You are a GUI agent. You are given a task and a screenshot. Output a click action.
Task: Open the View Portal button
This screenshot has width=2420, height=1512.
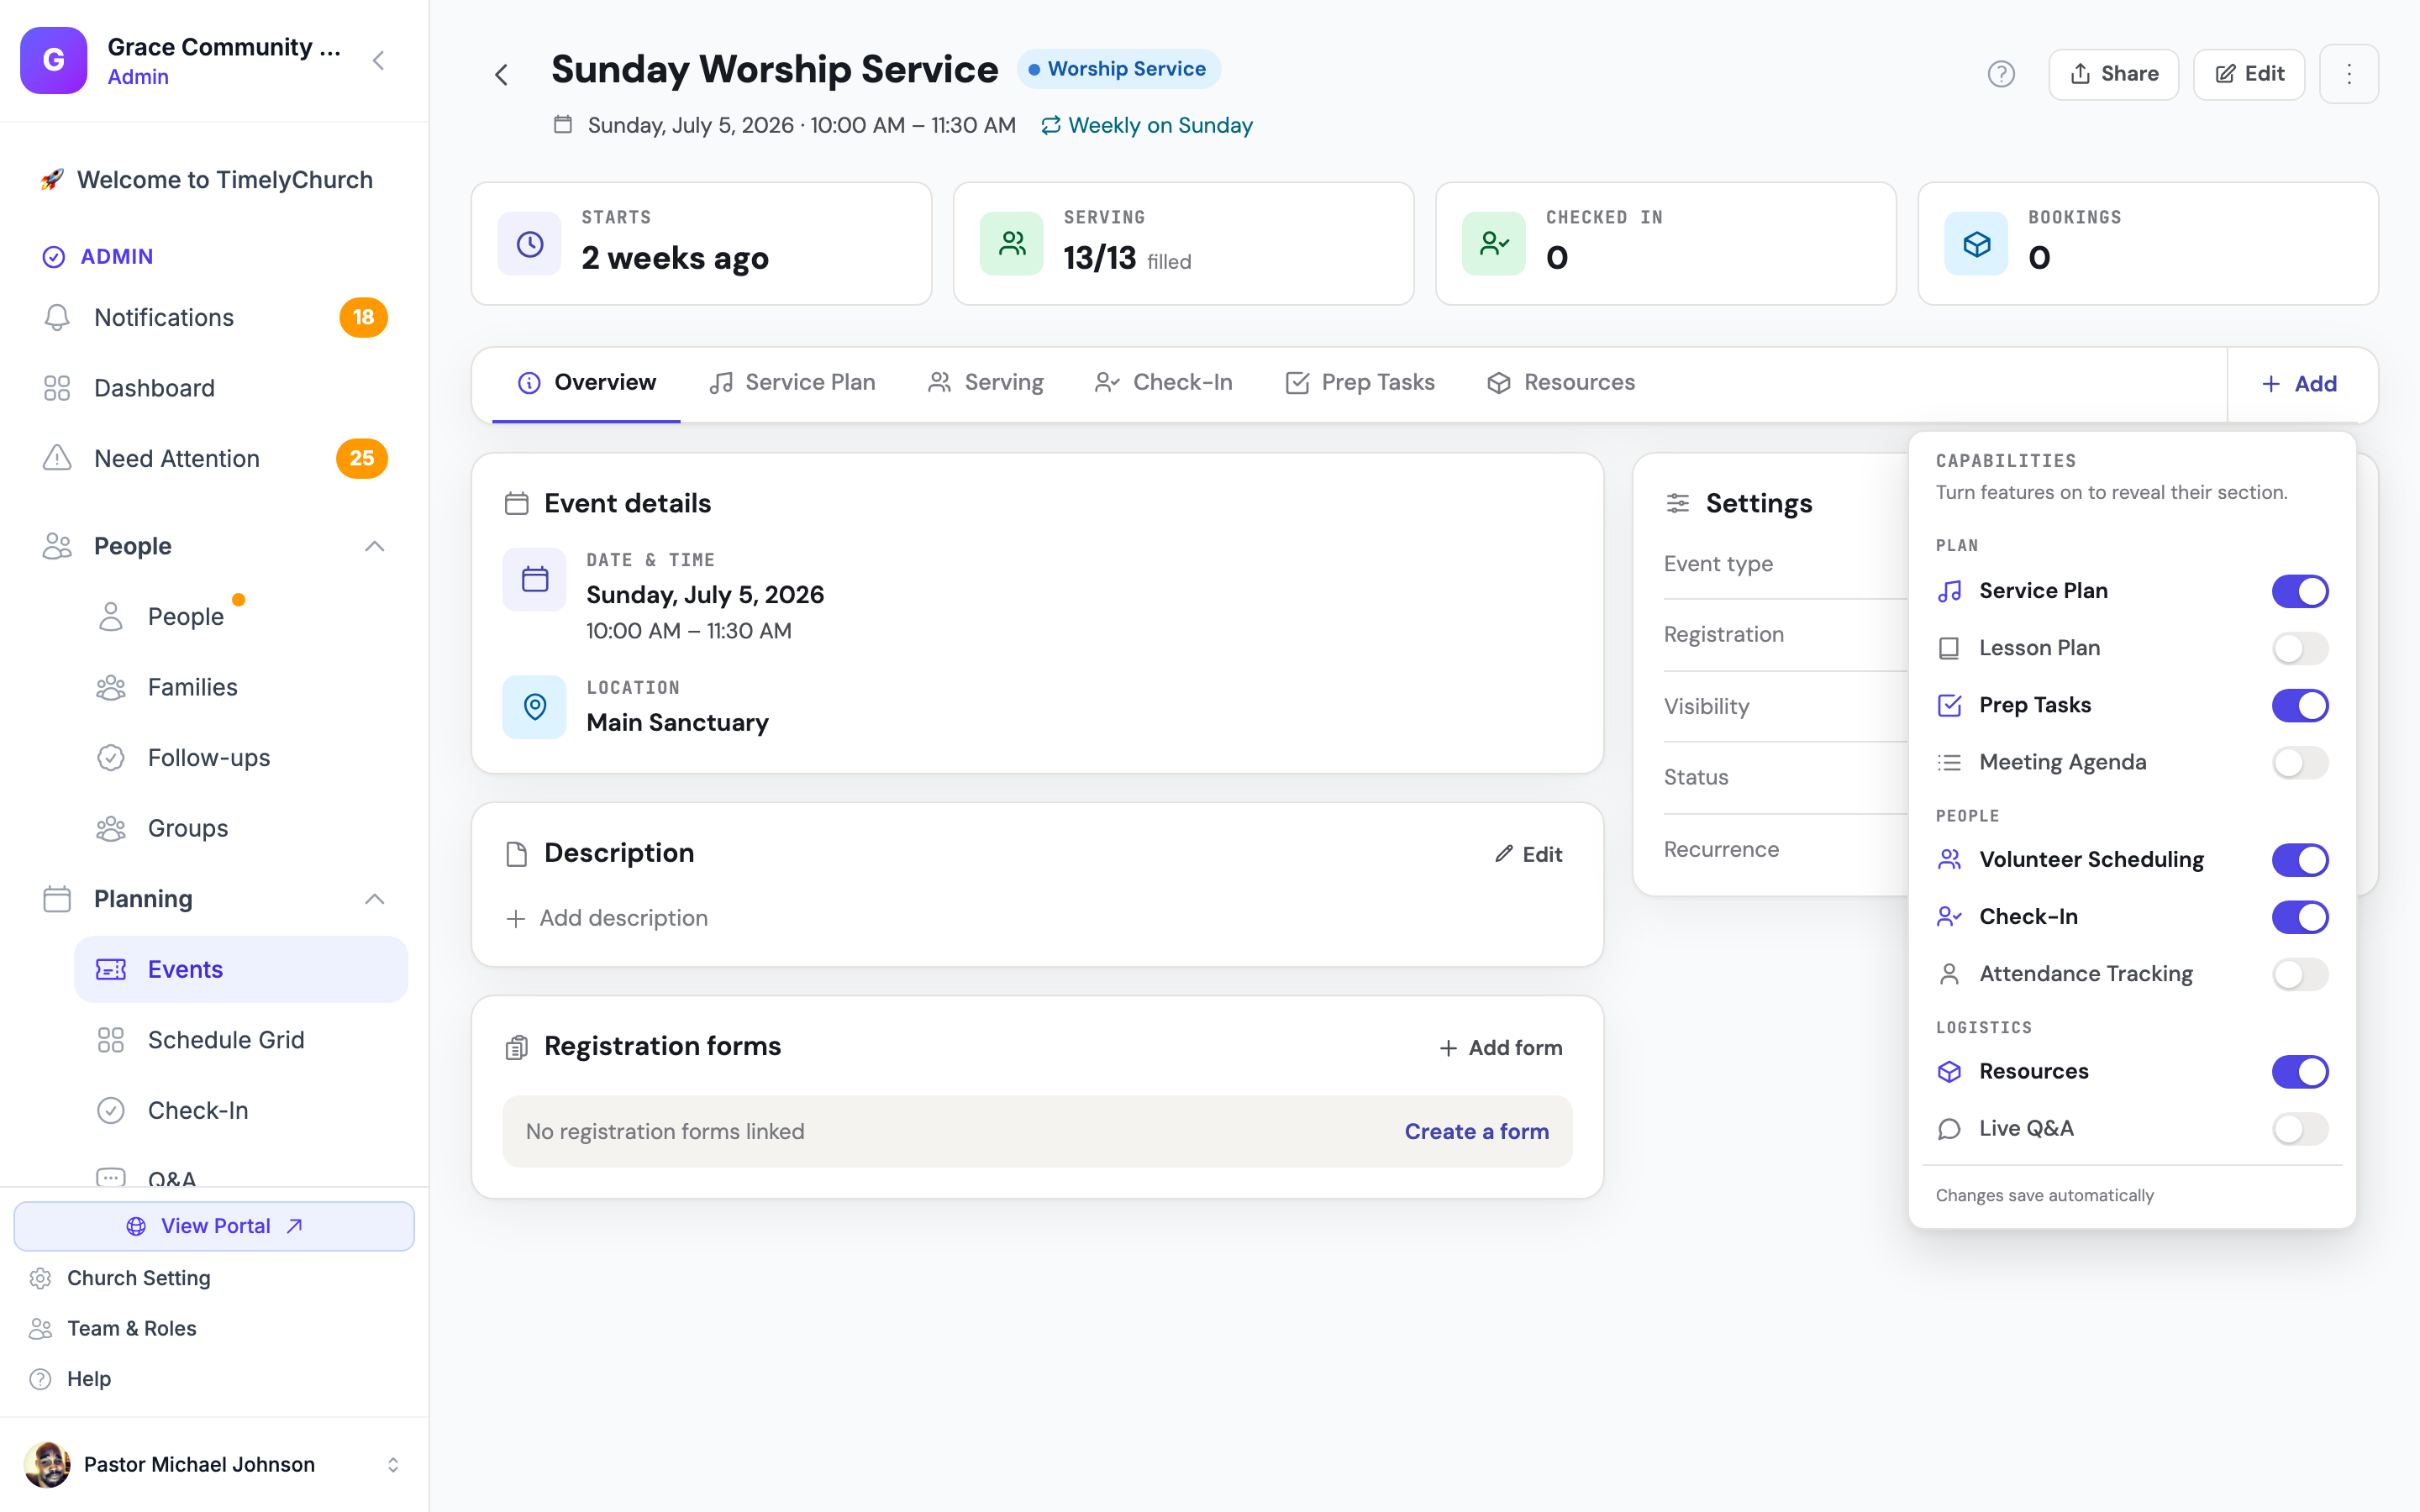pyautogui.click(x=214, y=1226)
